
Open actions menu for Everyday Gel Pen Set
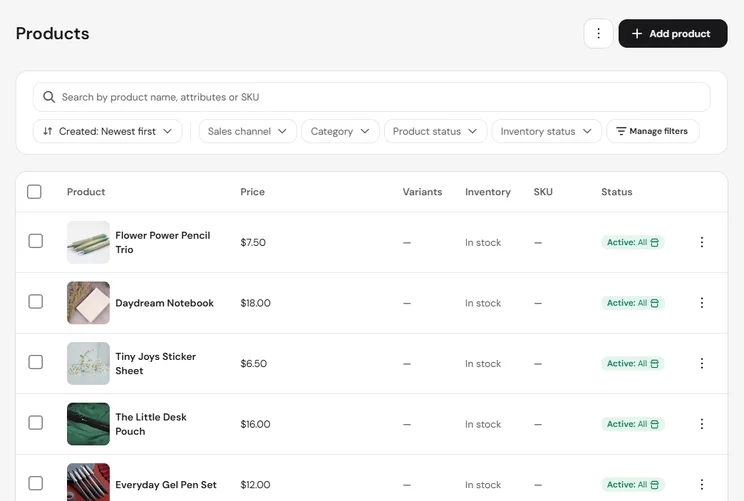pyautogui.click(x=702, y=484)
